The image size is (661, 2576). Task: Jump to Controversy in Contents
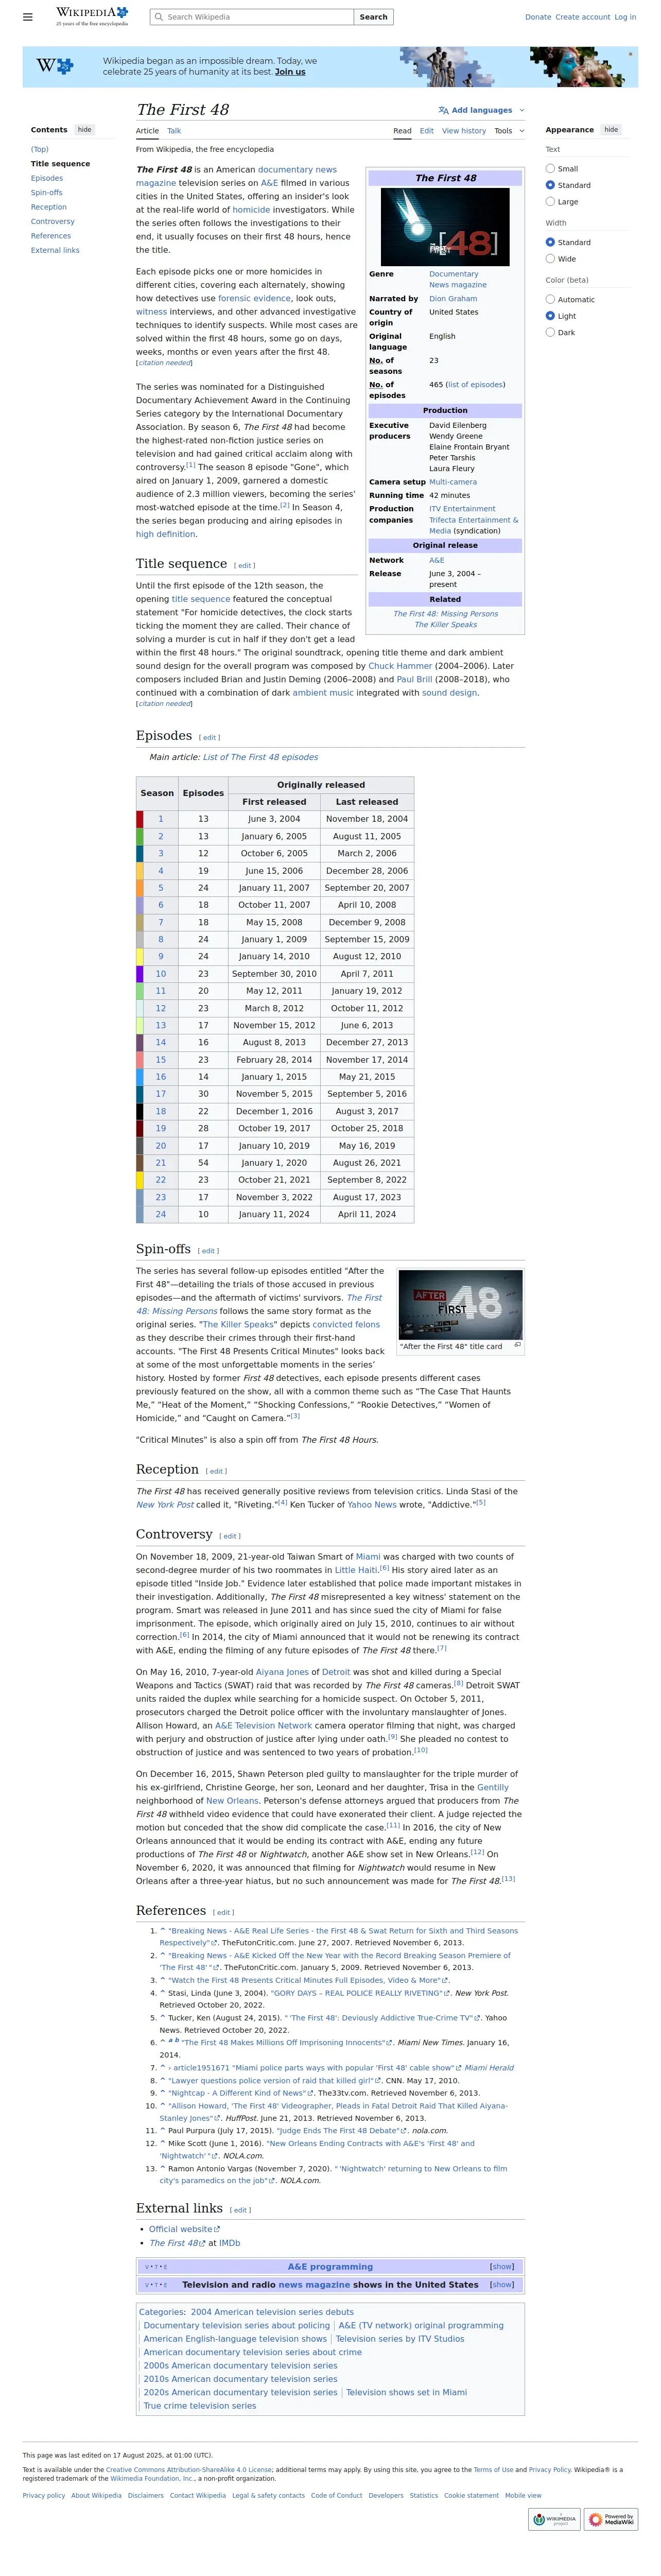click(53, 222)
